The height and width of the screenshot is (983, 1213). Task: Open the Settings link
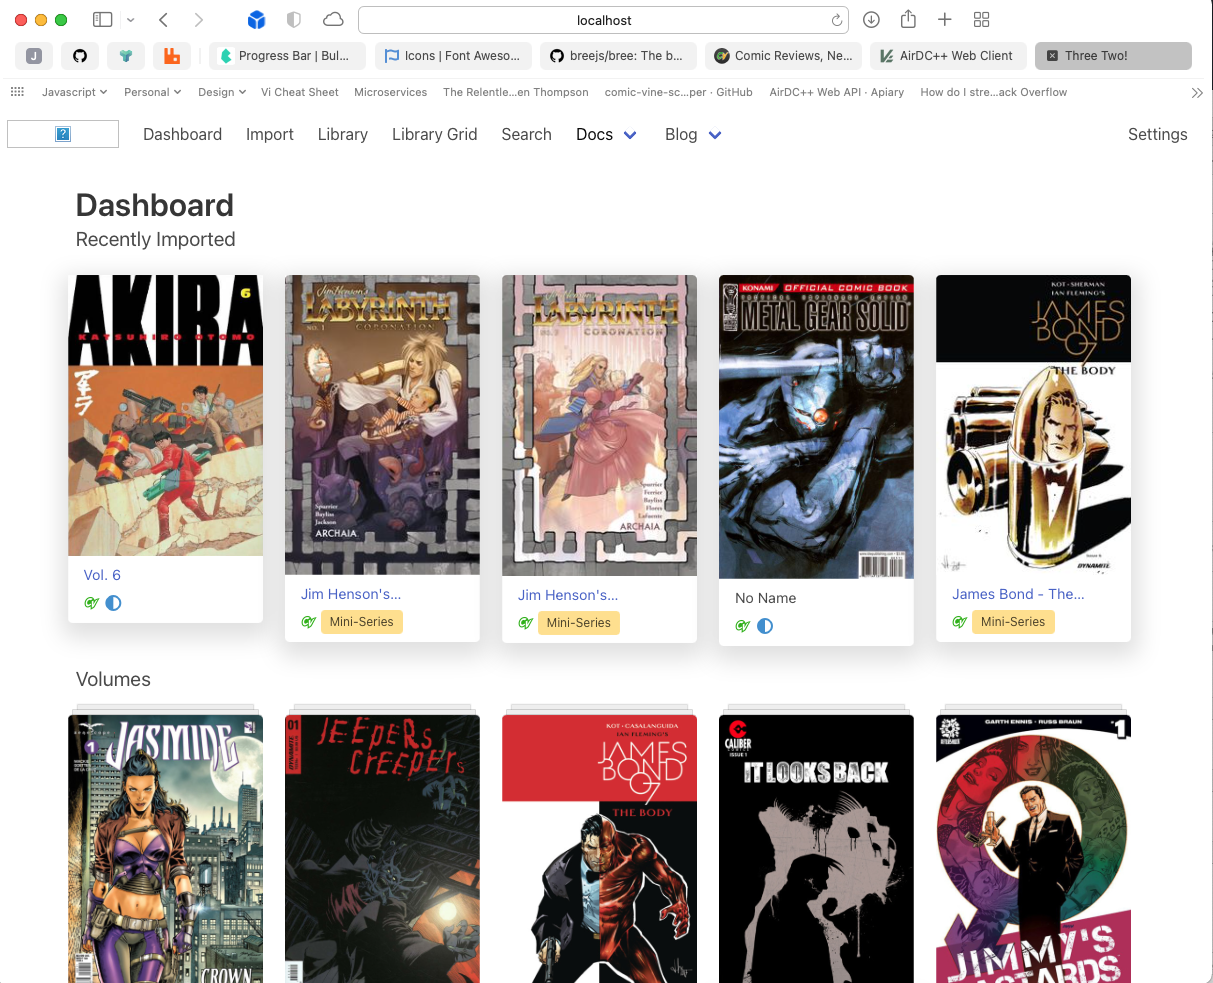click(x=1157, y=134)
